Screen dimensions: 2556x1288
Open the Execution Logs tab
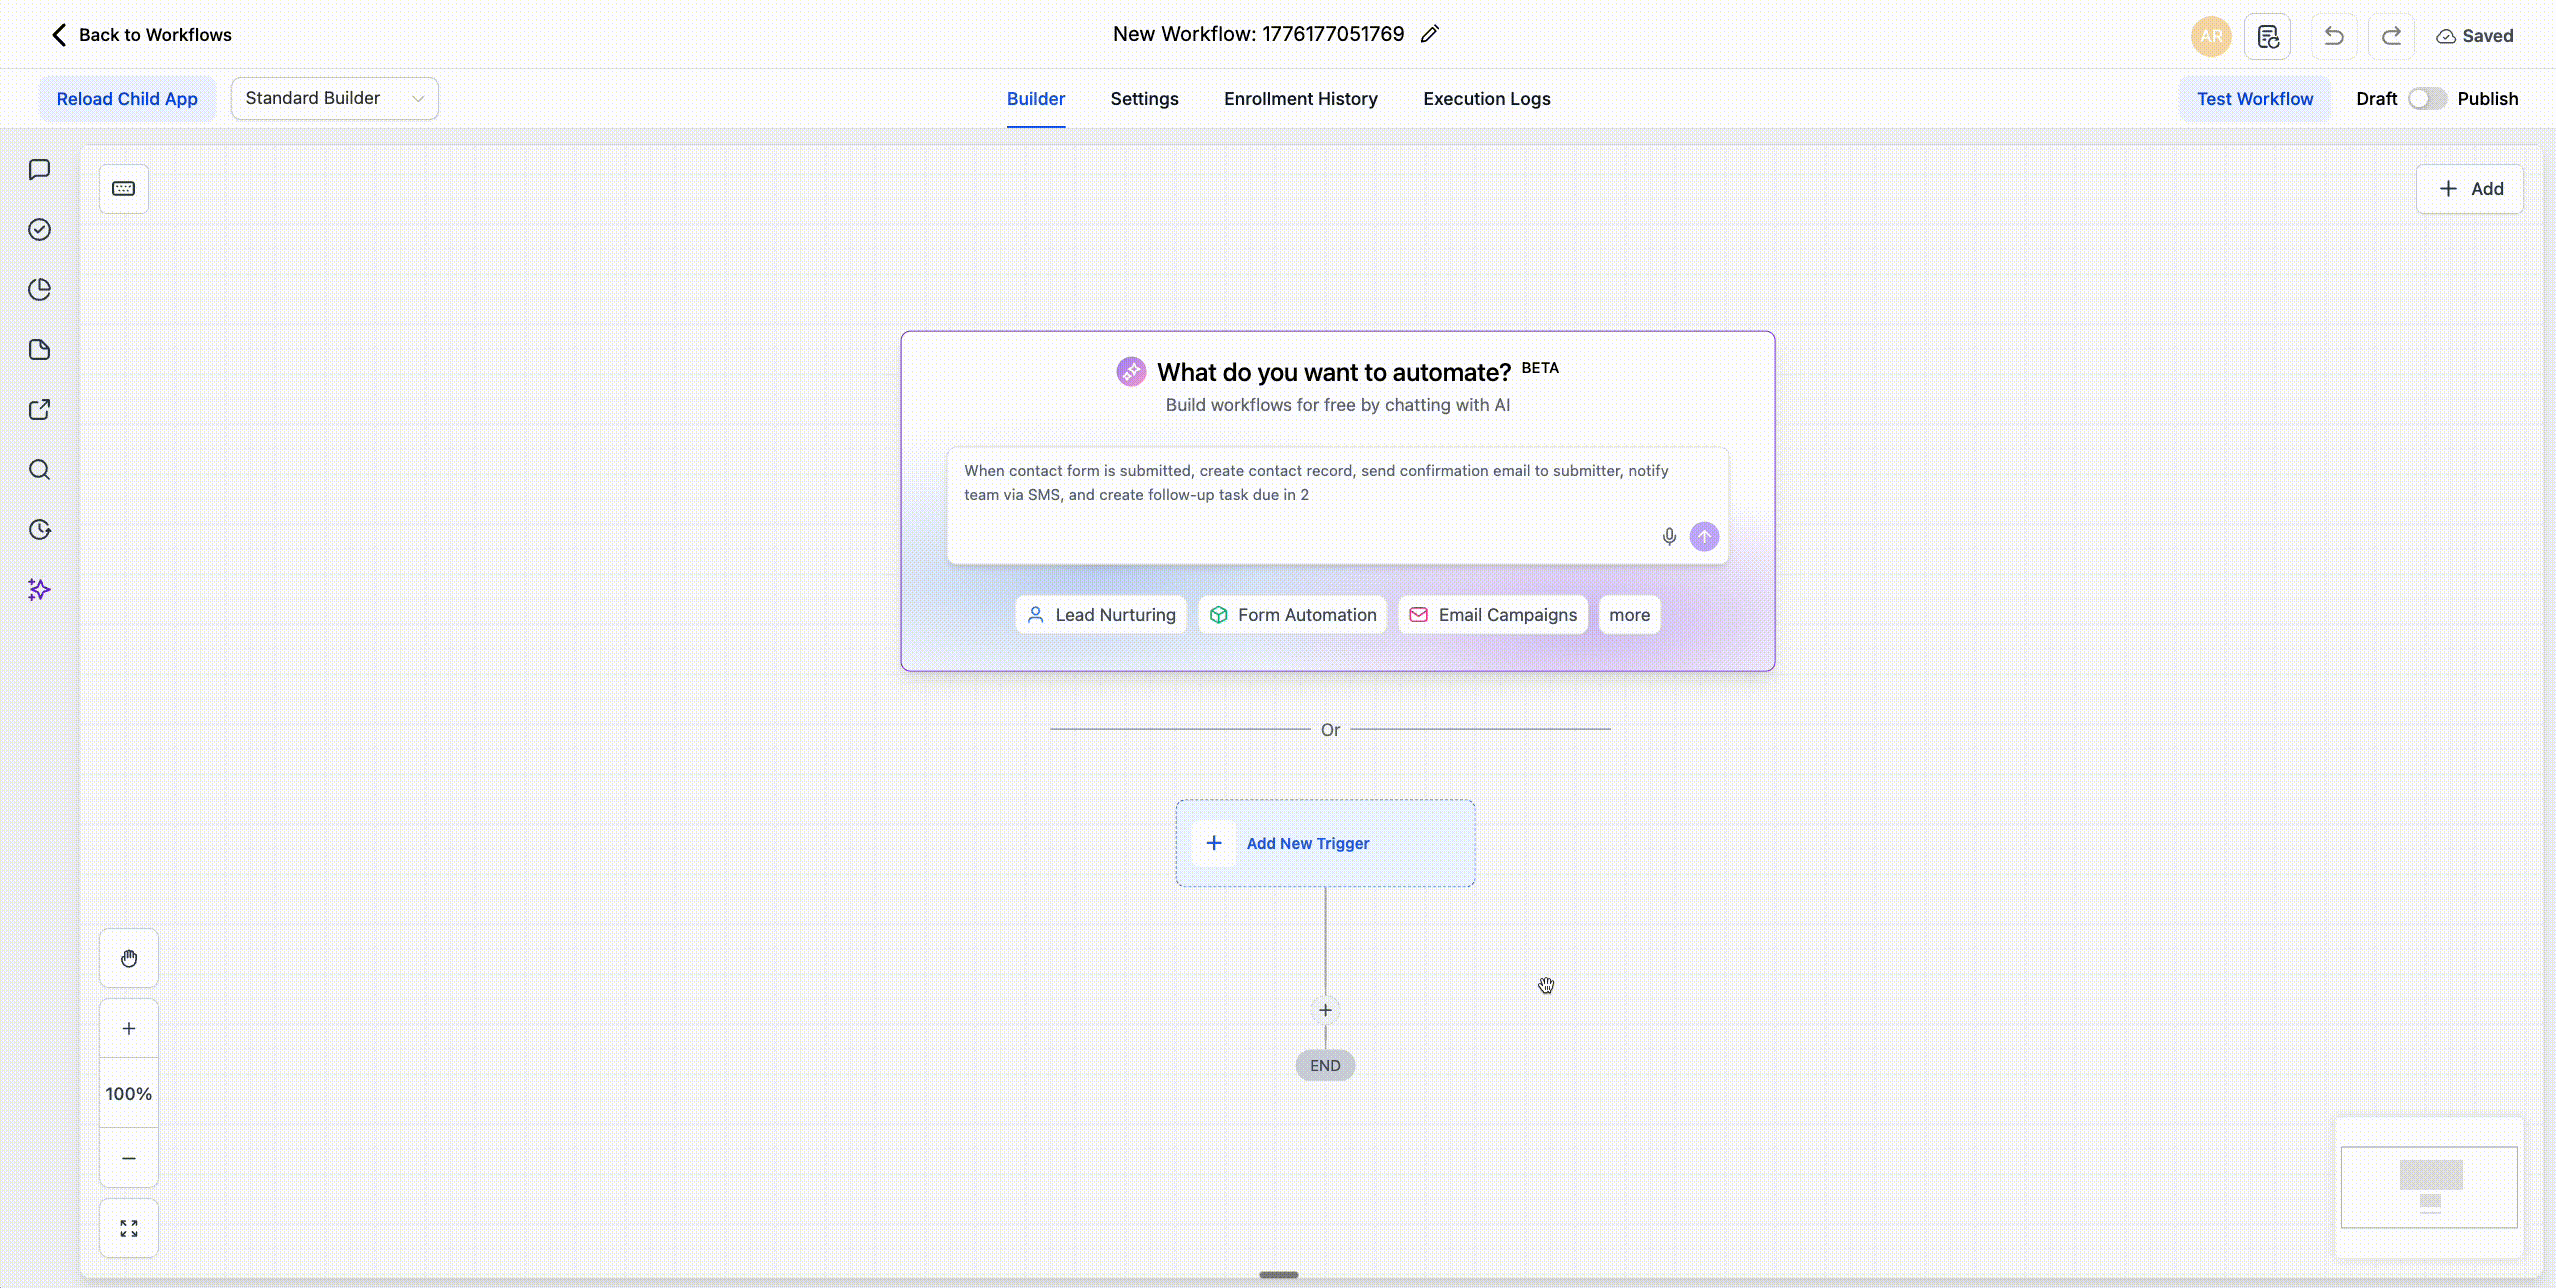[1486, 99]
